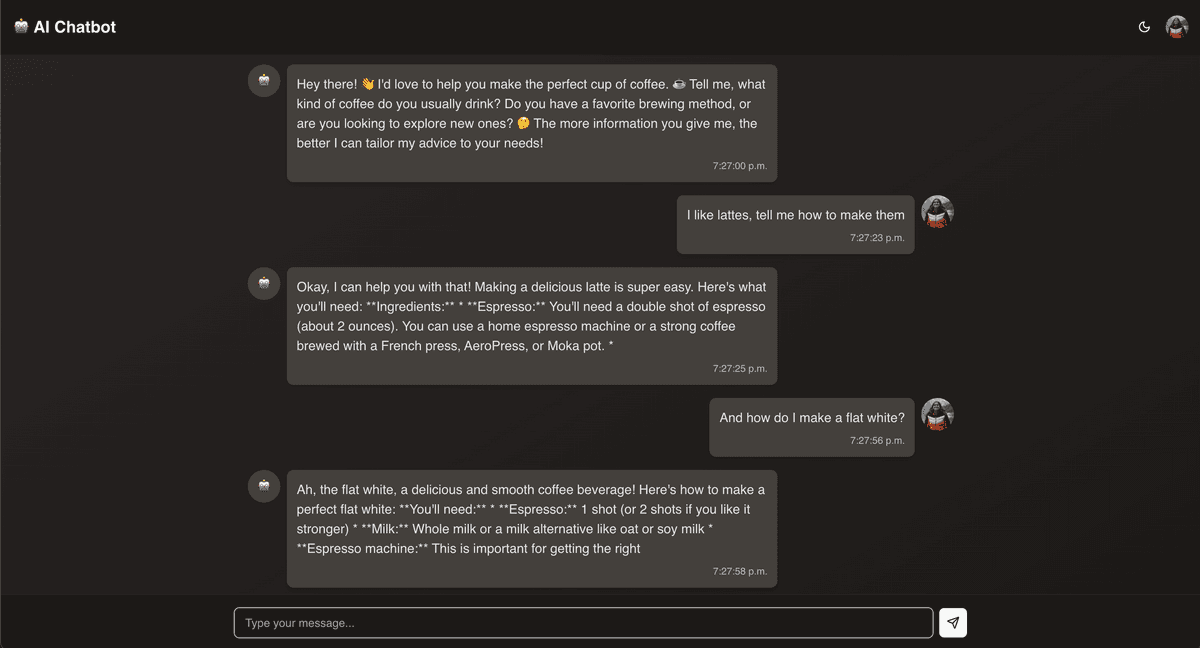Toggle dark mode with the moon icon
Viewport: 1200px width, 648px height.
click(1144, 27)
